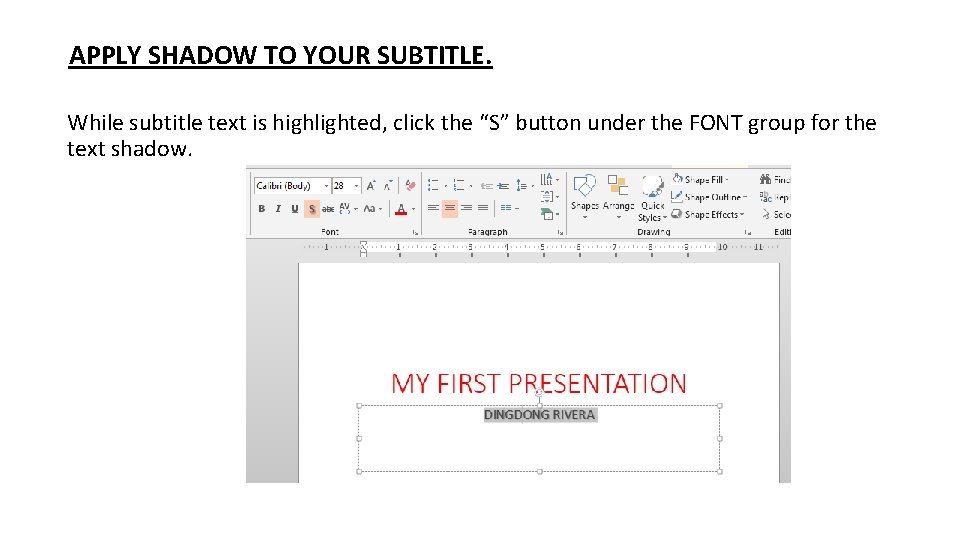Viewport: 960px width, 540px height.
Task: Click Line Spacing icon
Action: click(x=524, y=186)
